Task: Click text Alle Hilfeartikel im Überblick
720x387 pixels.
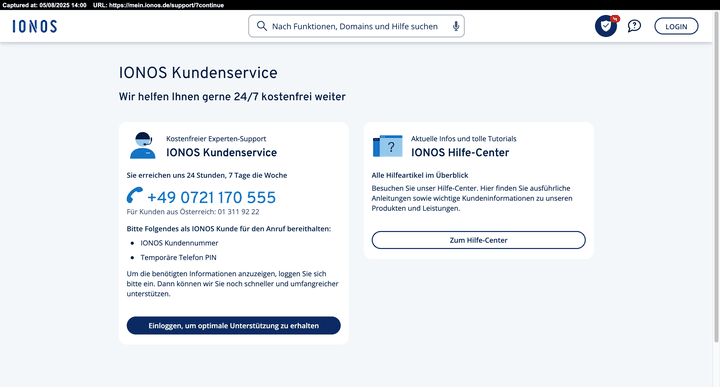Action: tap(420, 175)
